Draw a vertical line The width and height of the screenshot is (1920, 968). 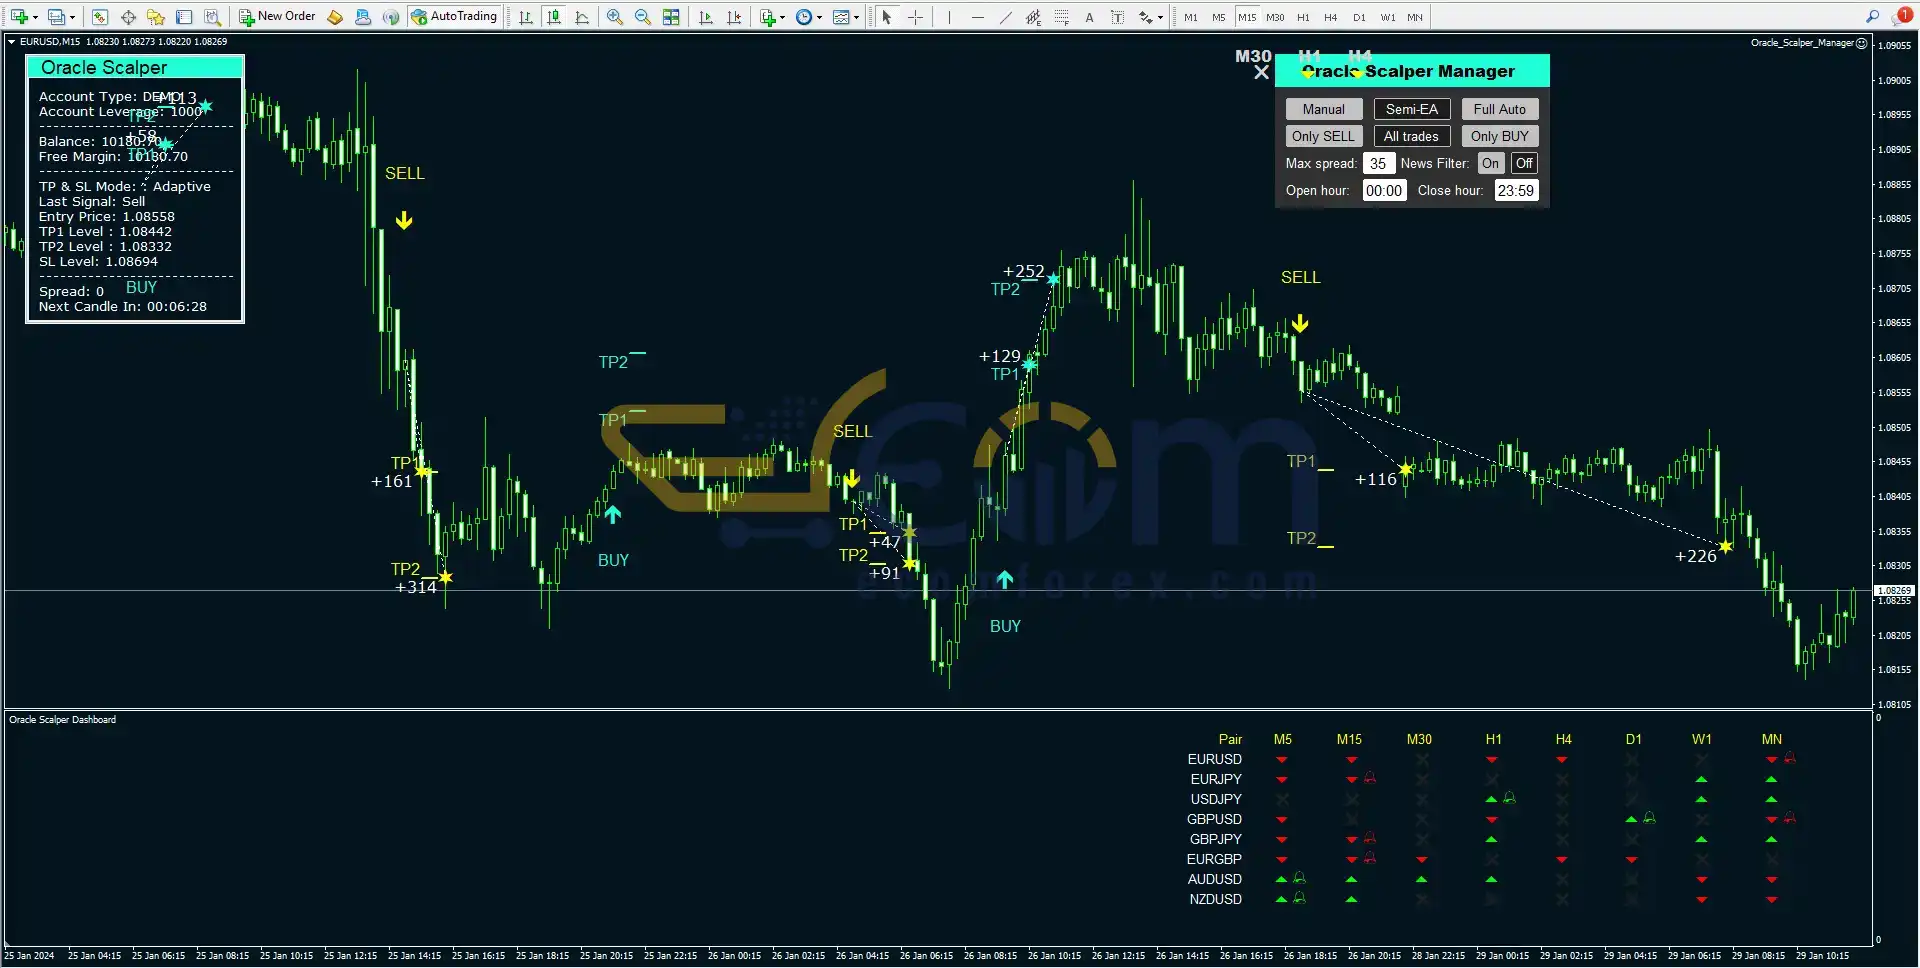point(949,17)
